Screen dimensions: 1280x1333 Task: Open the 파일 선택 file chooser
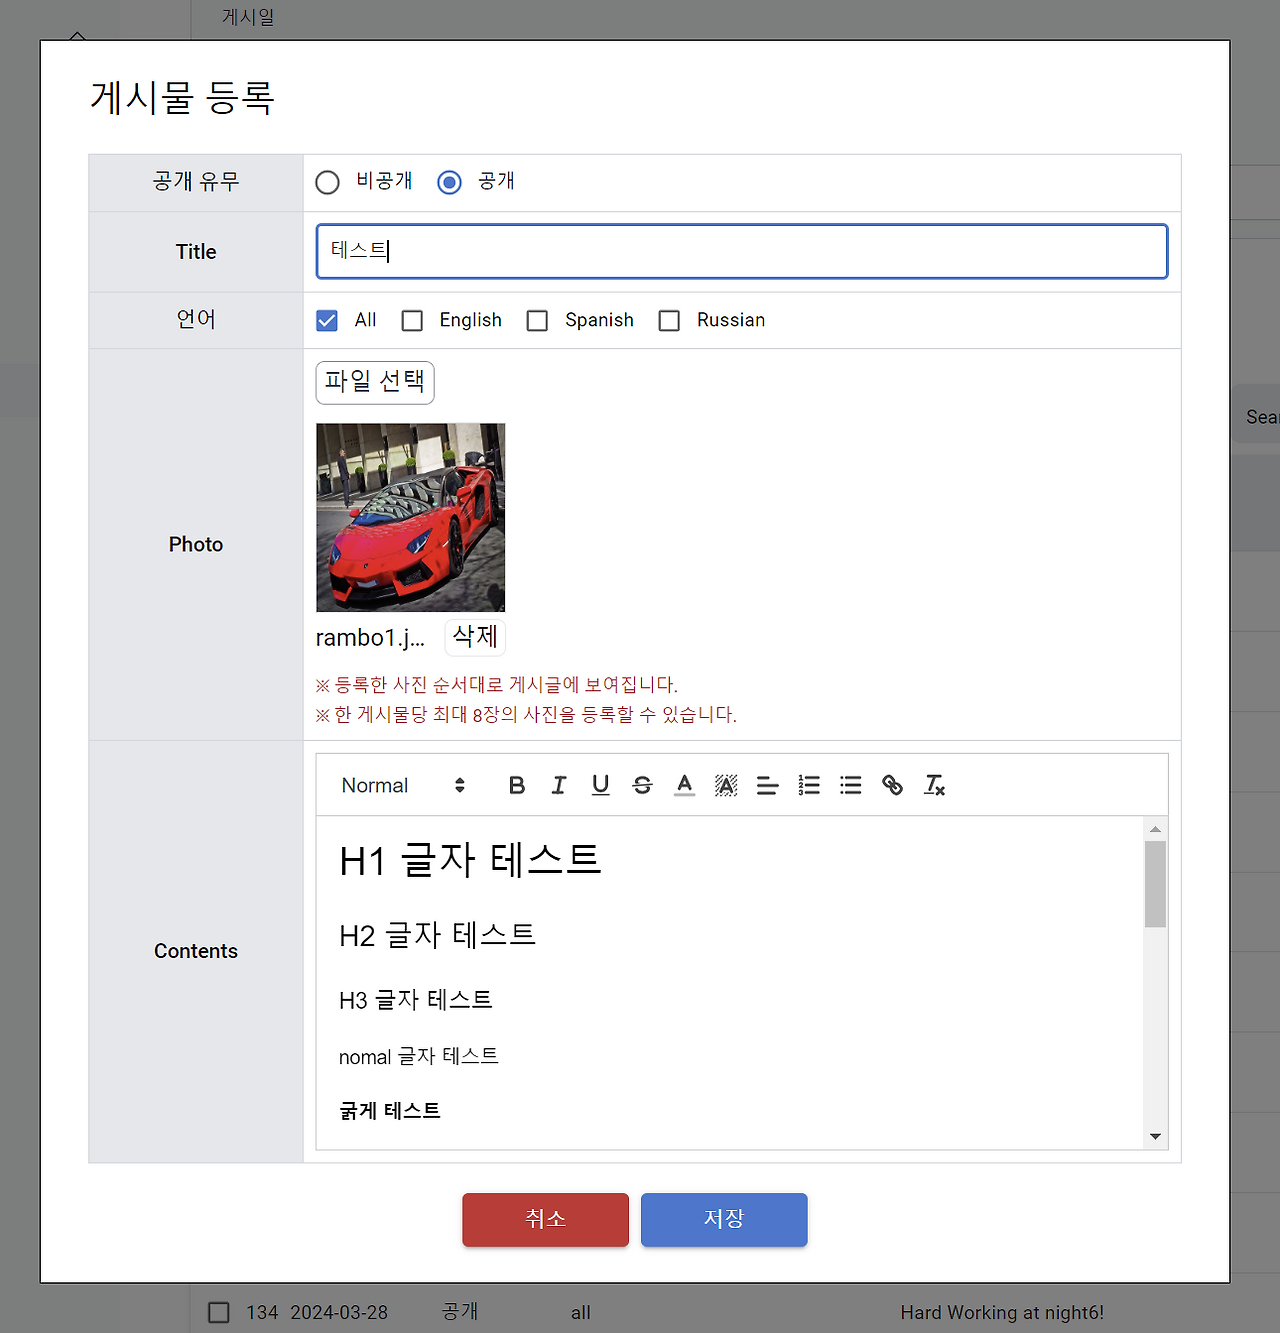click(374, 383)
